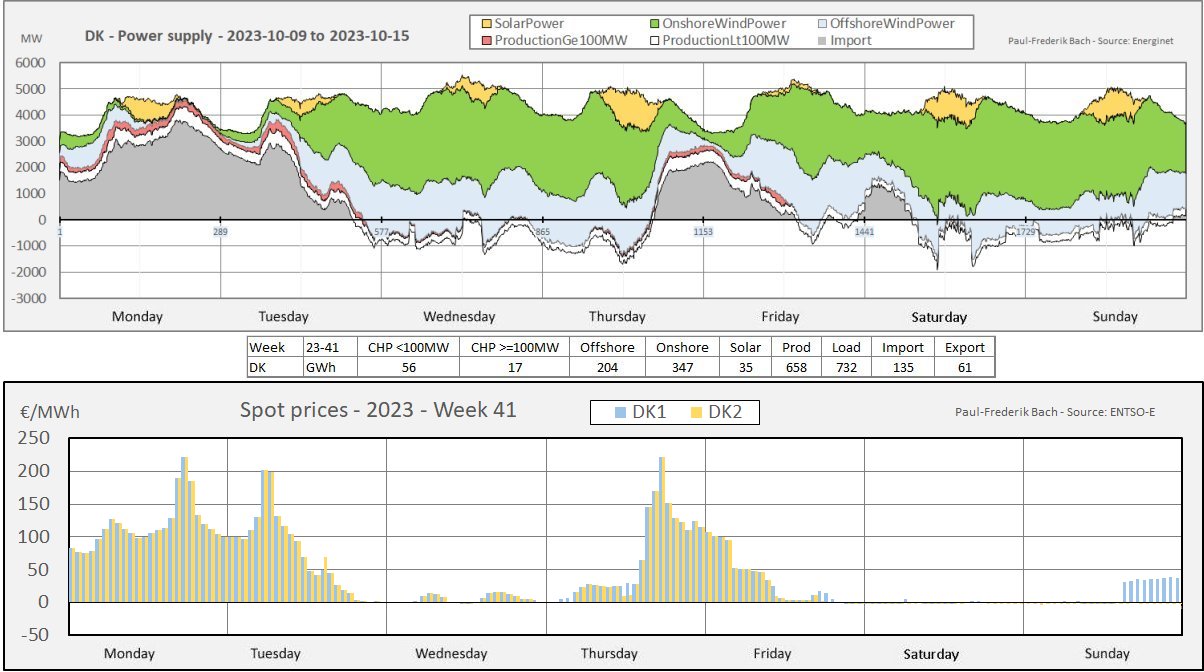Select the 1441 marker on the x-axis

coord(865,232)
